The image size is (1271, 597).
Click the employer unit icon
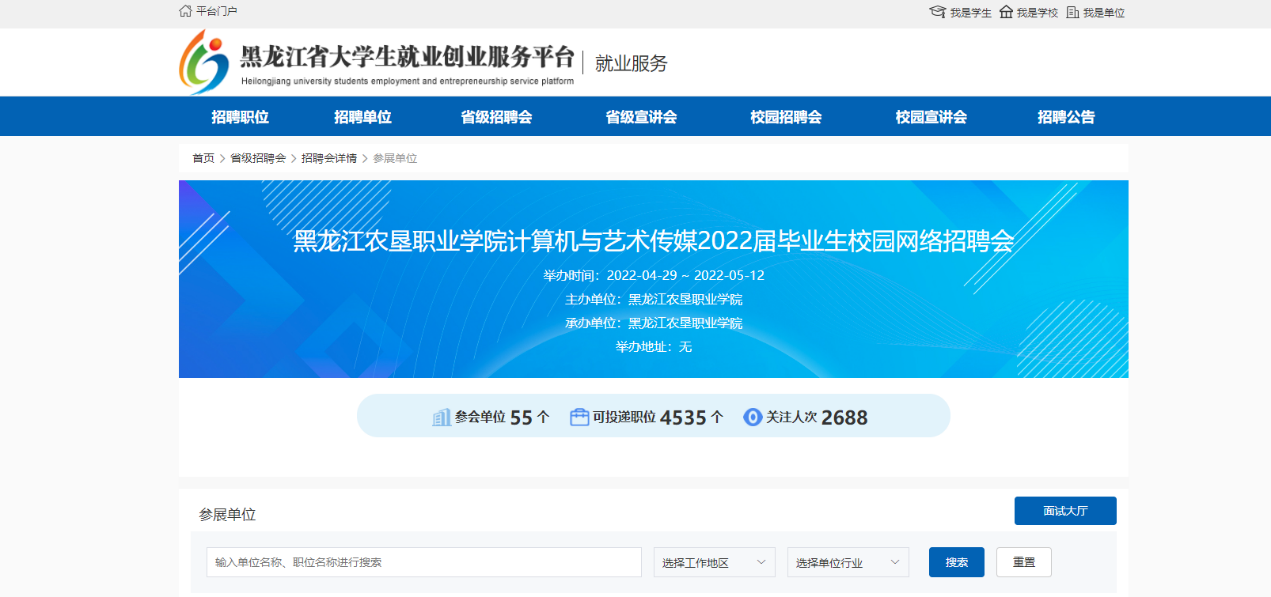1072,12
